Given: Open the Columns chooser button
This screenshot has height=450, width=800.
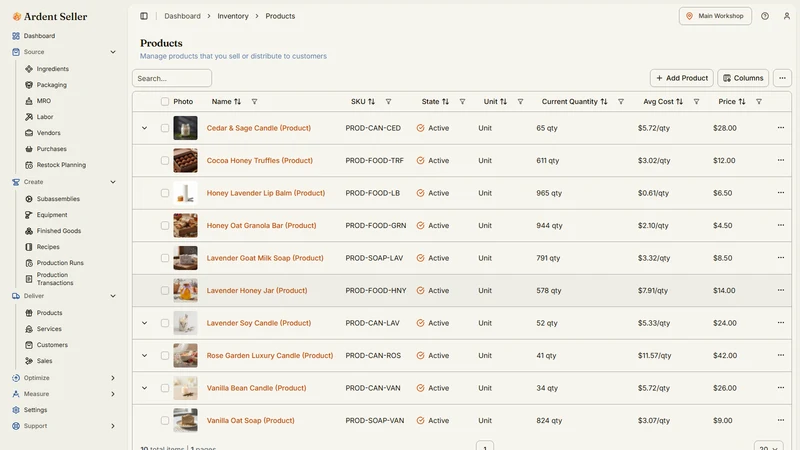Looking at the screenshot, I should coord(743,78).
